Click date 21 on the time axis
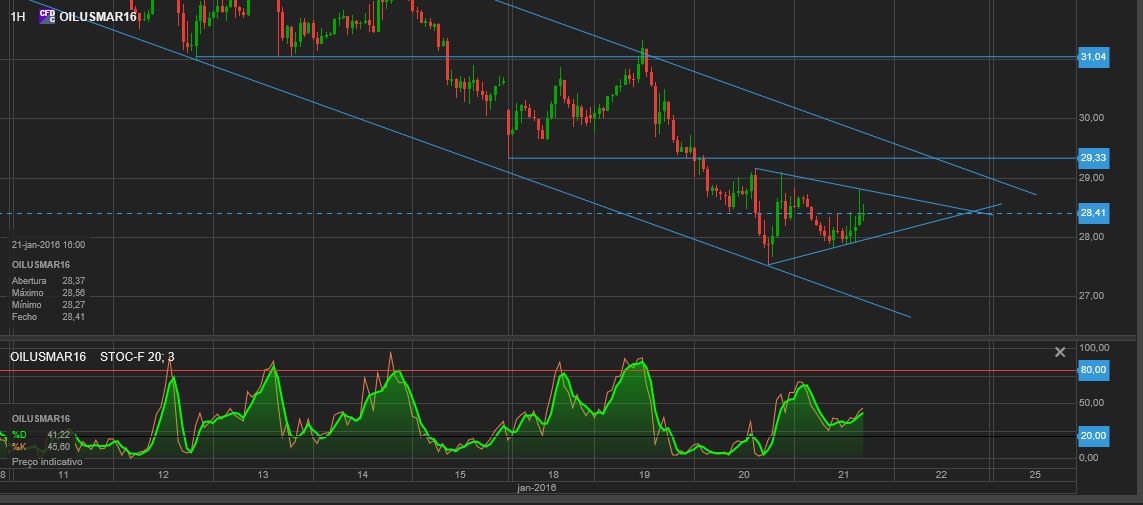This screenshot has height=505, width=1143. coord(843,475)
